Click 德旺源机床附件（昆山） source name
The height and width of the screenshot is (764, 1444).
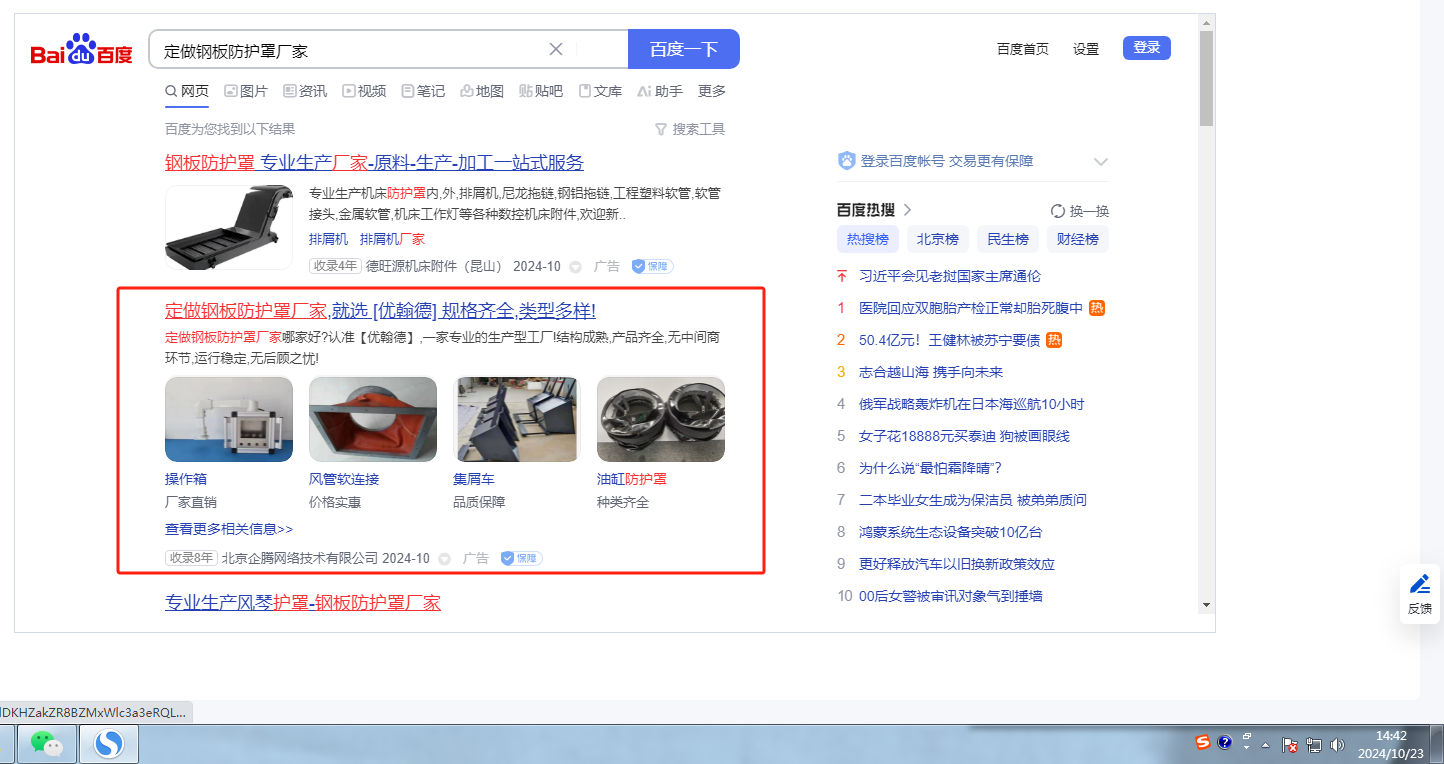point(435,266)
